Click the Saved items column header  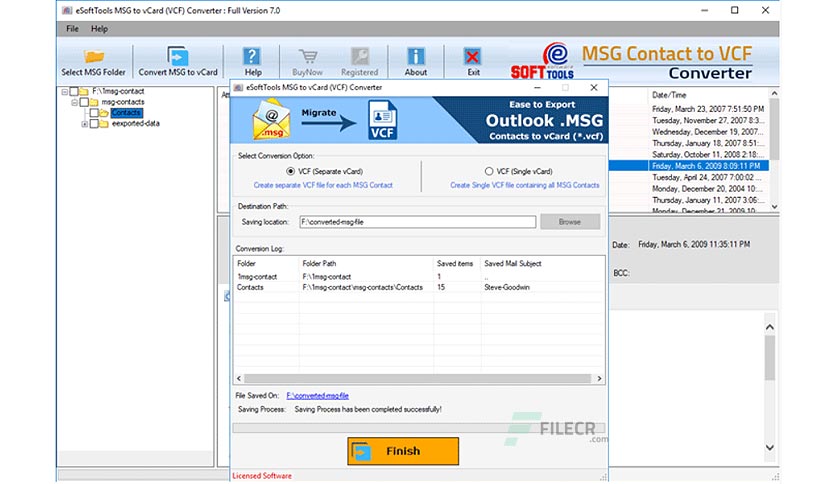455,263
